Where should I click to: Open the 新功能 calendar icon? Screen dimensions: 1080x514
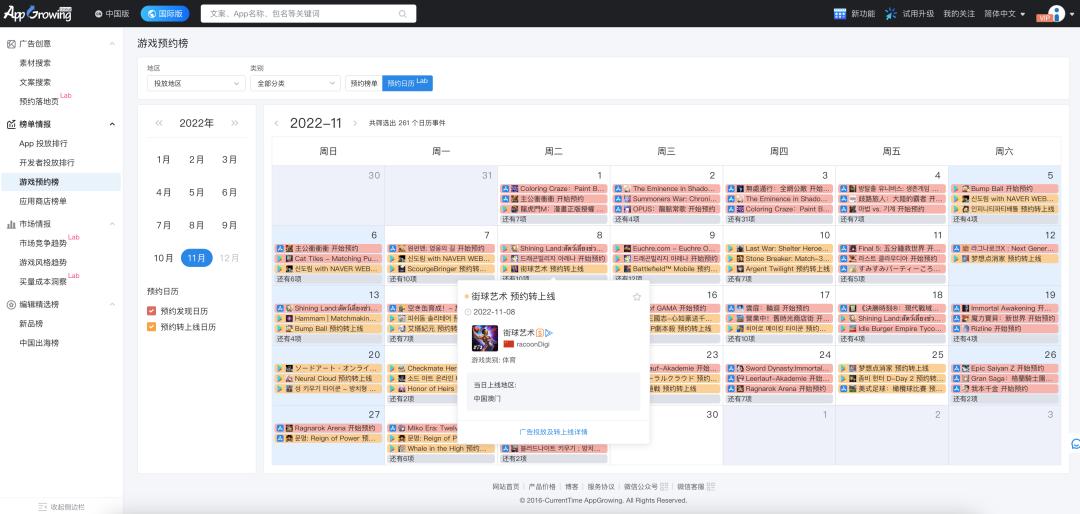tap(840, 14)
